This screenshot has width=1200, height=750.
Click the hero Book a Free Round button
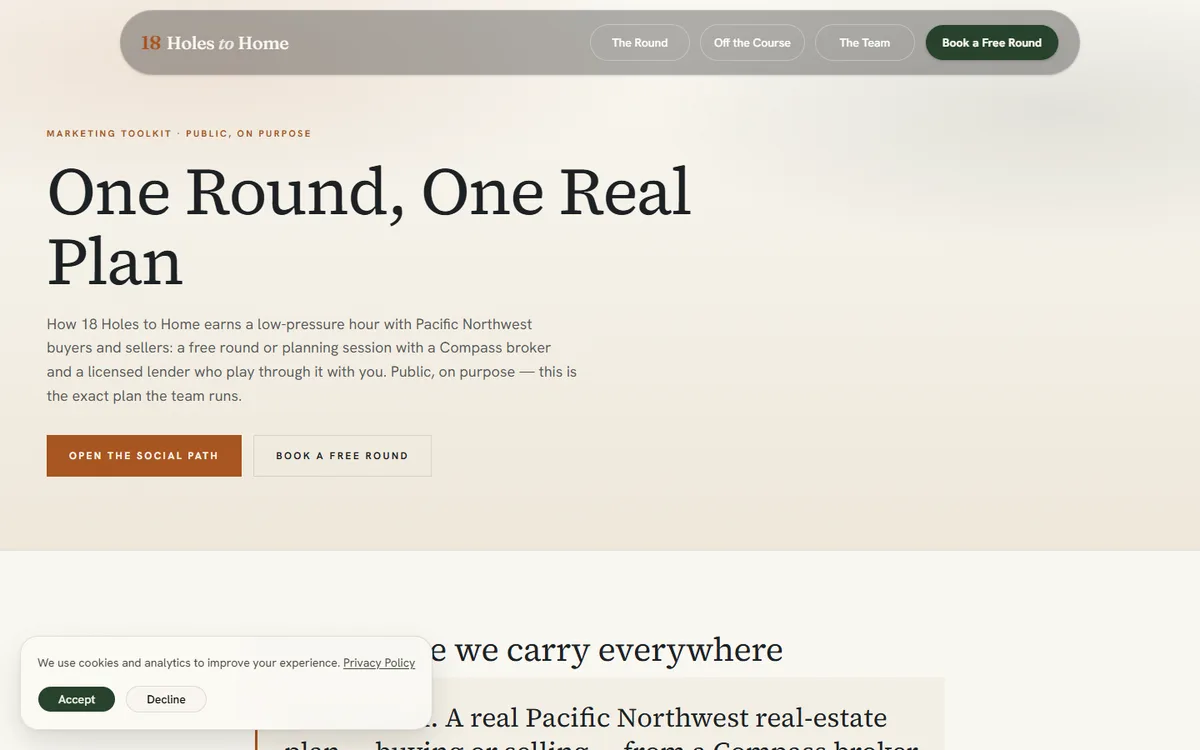click(x=342, y=456)
